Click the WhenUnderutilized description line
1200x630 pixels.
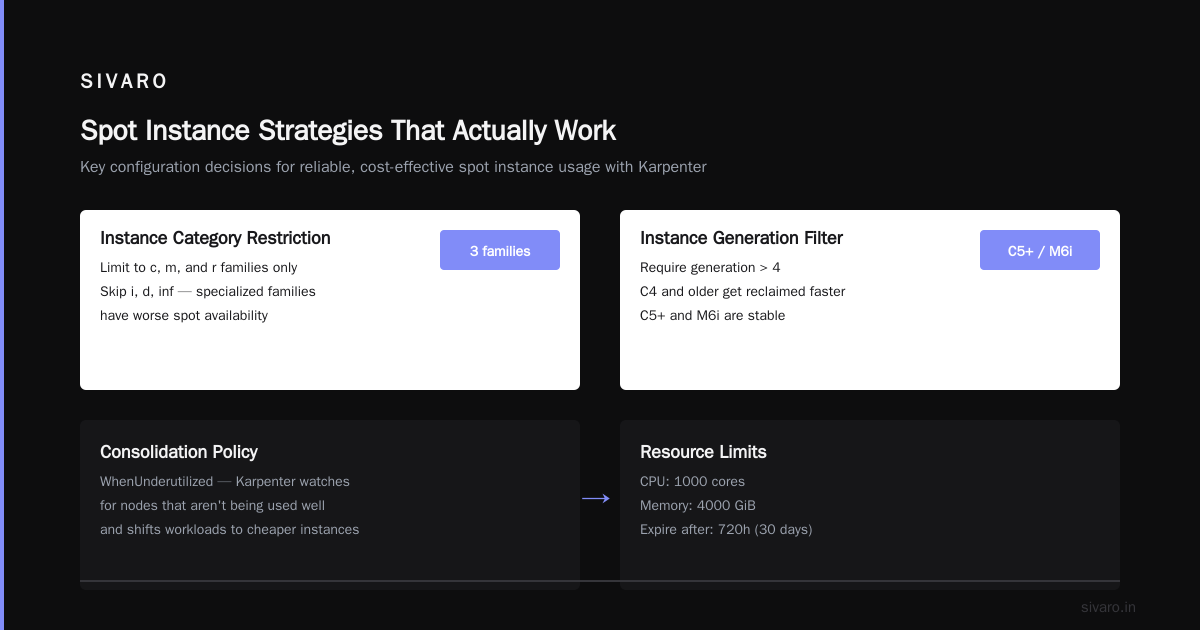click(x=225, y=481)
